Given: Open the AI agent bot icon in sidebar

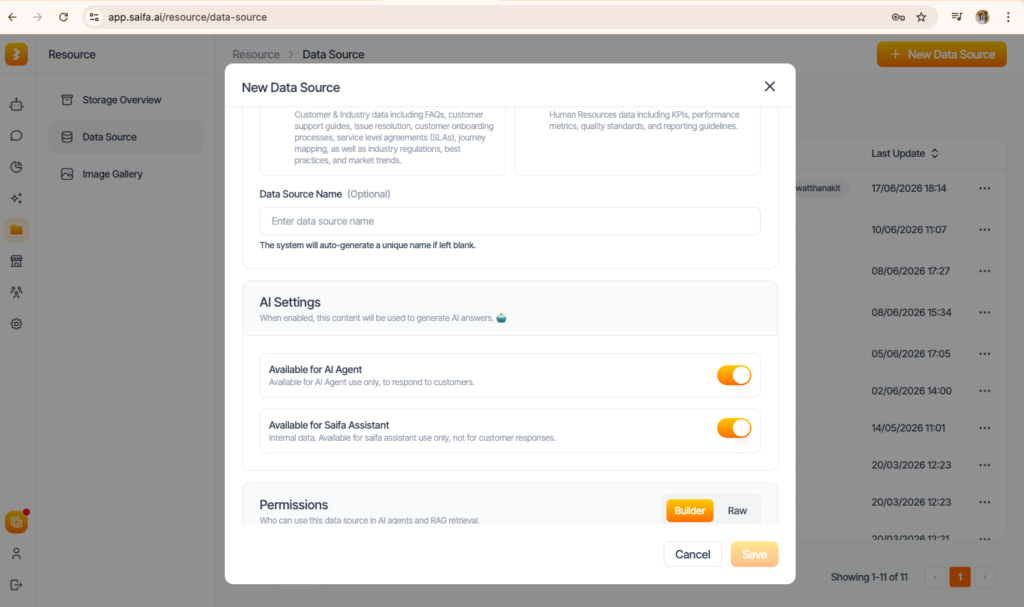Looking at the screenshot, I should coord(16,105).
